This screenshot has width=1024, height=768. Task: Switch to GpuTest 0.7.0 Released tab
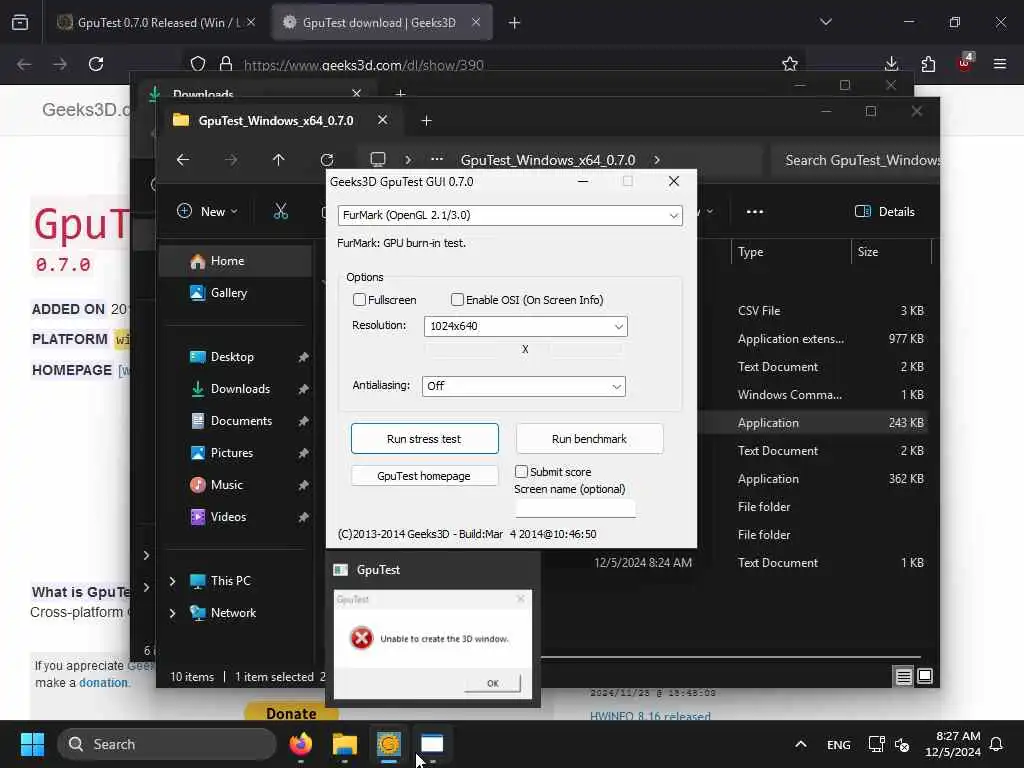coord(155,22)
